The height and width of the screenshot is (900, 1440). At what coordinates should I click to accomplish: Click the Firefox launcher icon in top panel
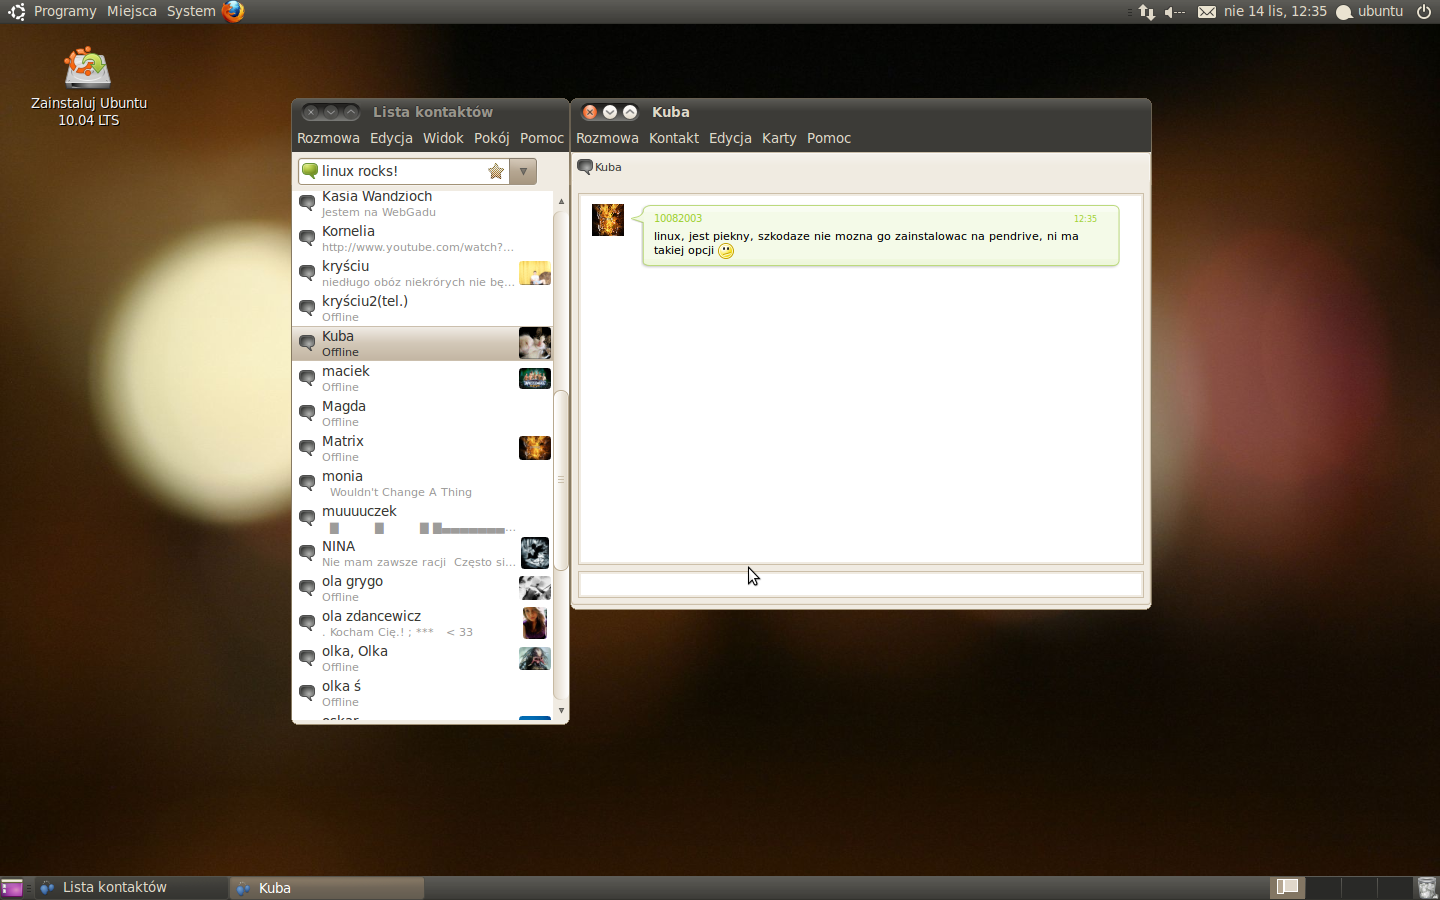click(233, 11)
